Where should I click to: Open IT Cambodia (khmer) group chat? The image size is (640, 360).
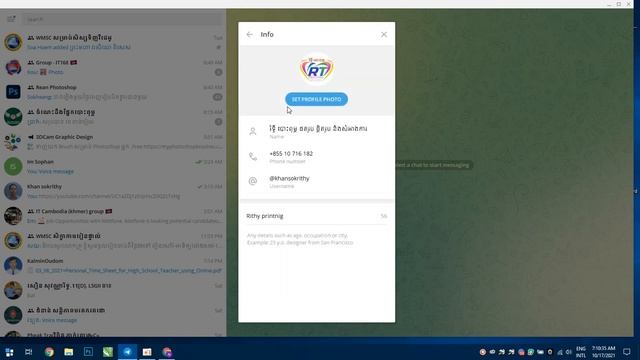113,216
